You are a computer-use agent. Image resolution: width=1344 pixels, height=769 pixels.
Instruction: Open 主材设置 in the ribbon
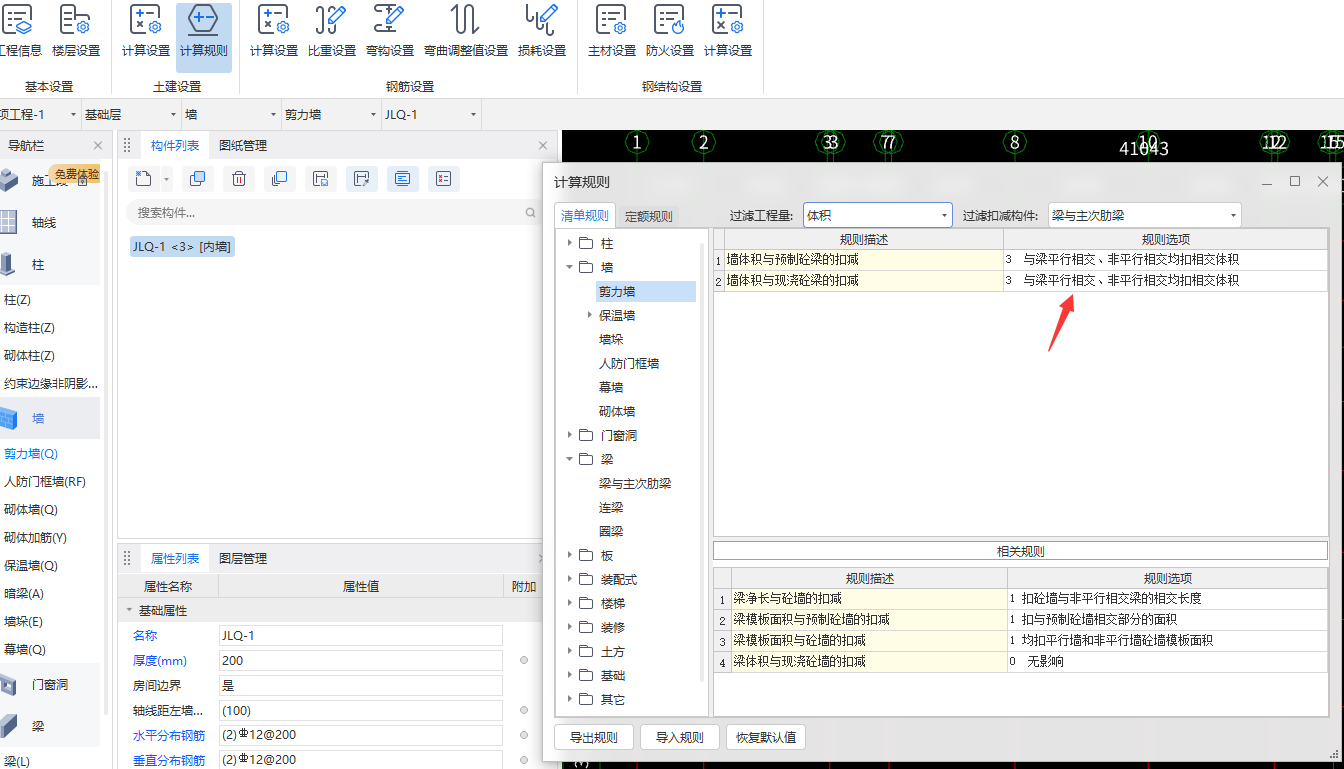click(x=612, y=32)
